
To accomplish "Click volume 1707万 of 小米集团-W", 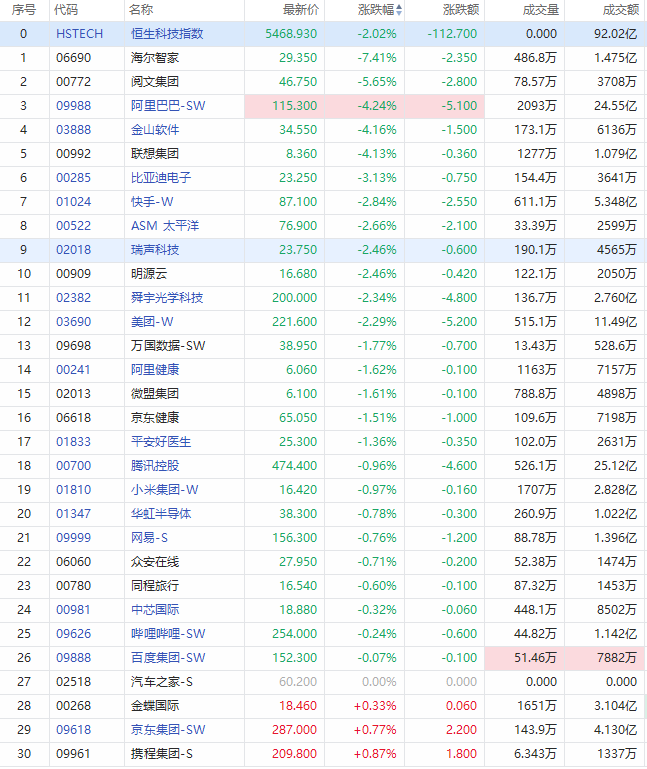I will (x=537, y=490).
